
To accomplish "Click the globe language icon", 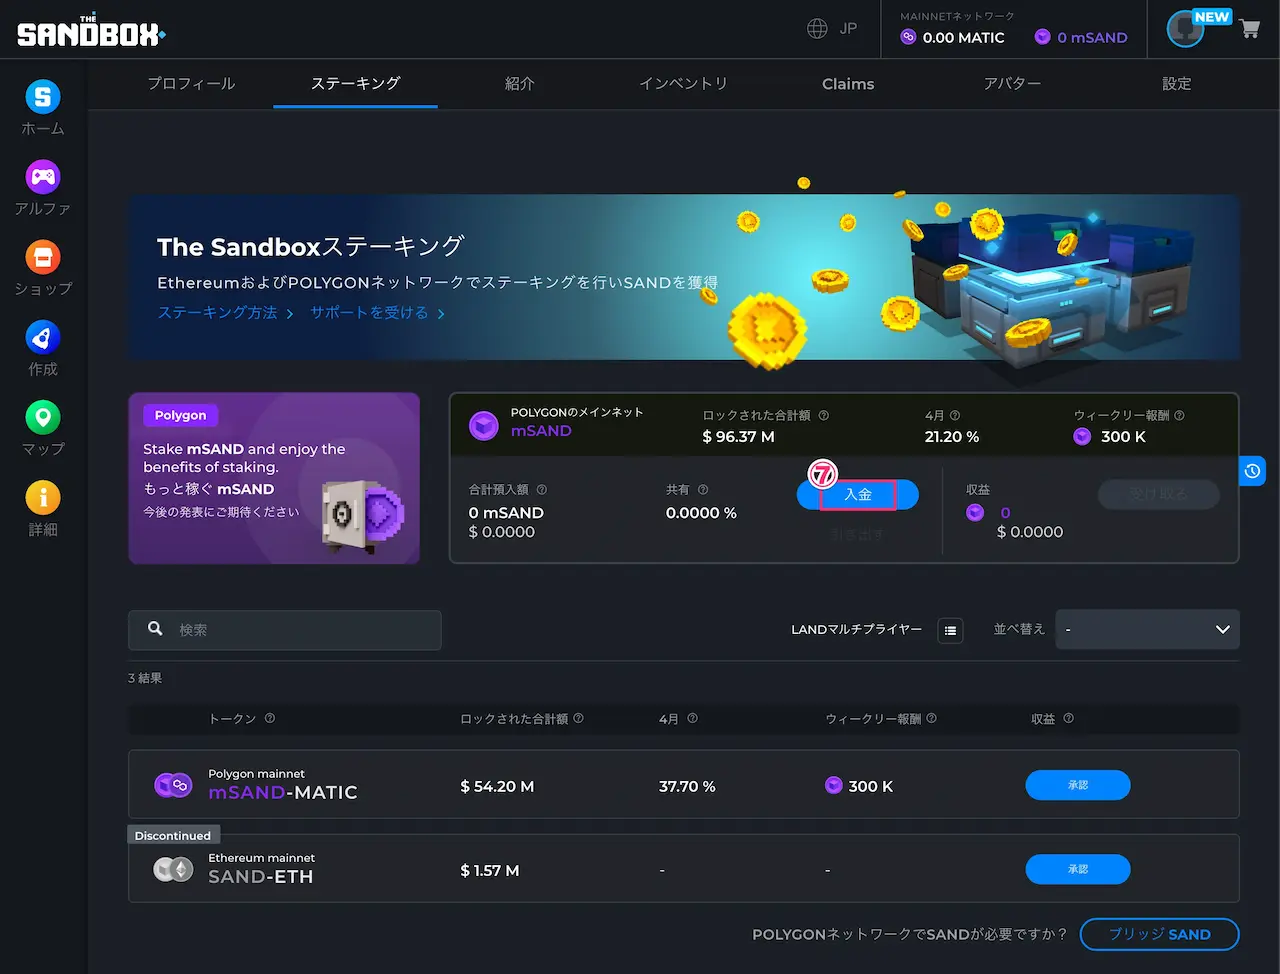I will point(817,29).
